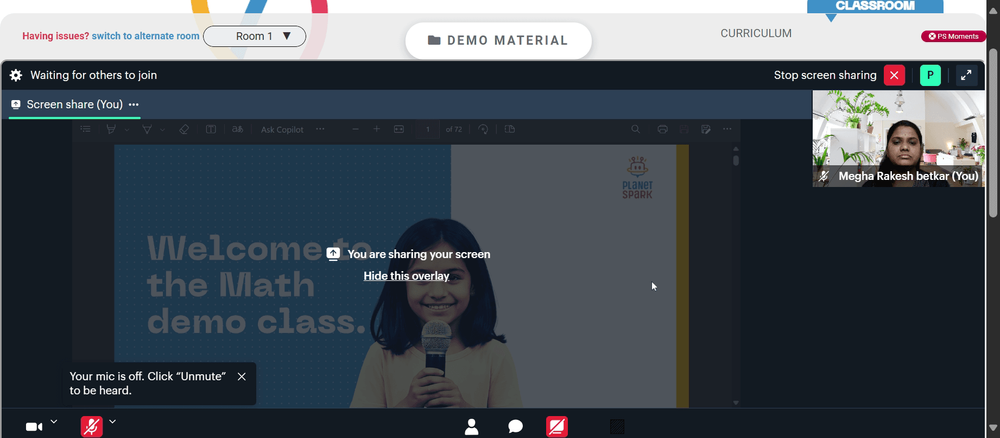Save the PDF document
The image size is (1000, 438).
pyautogui.click(x=684, y=129)
